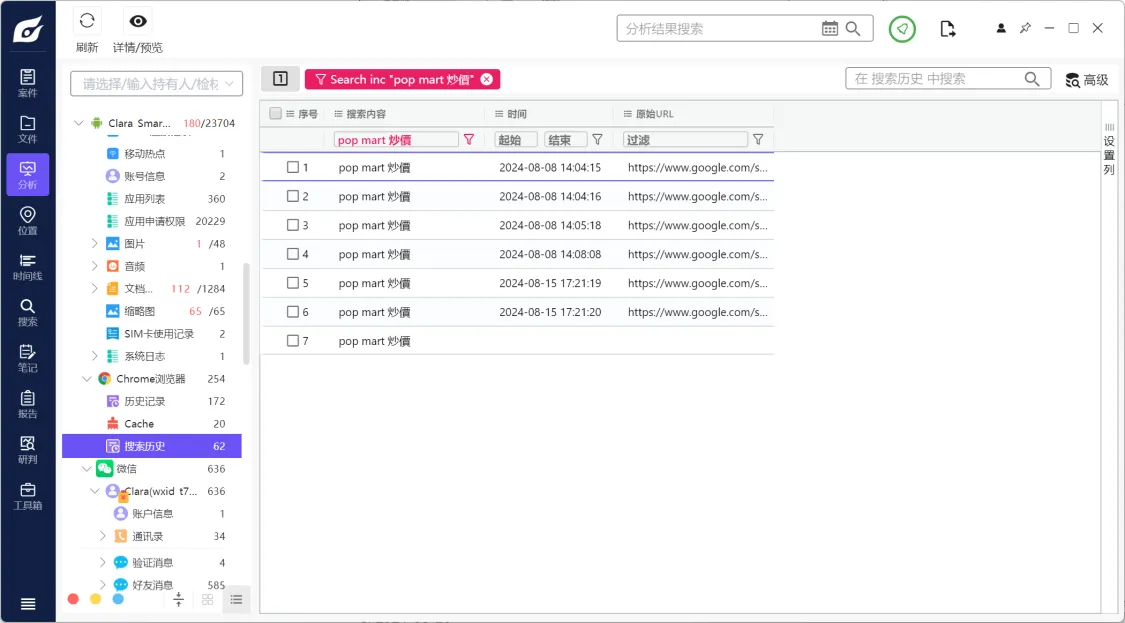Switch to grid view icon at tree bottom

pos(207,600)
